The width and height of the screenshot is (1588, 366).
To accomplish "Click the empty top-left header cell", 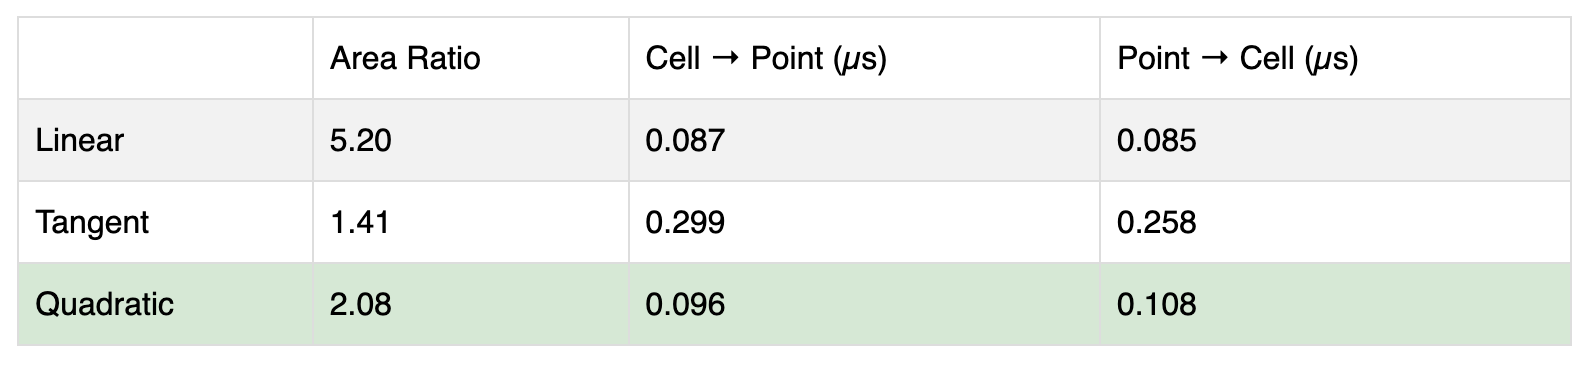I will tap(166, 59).
